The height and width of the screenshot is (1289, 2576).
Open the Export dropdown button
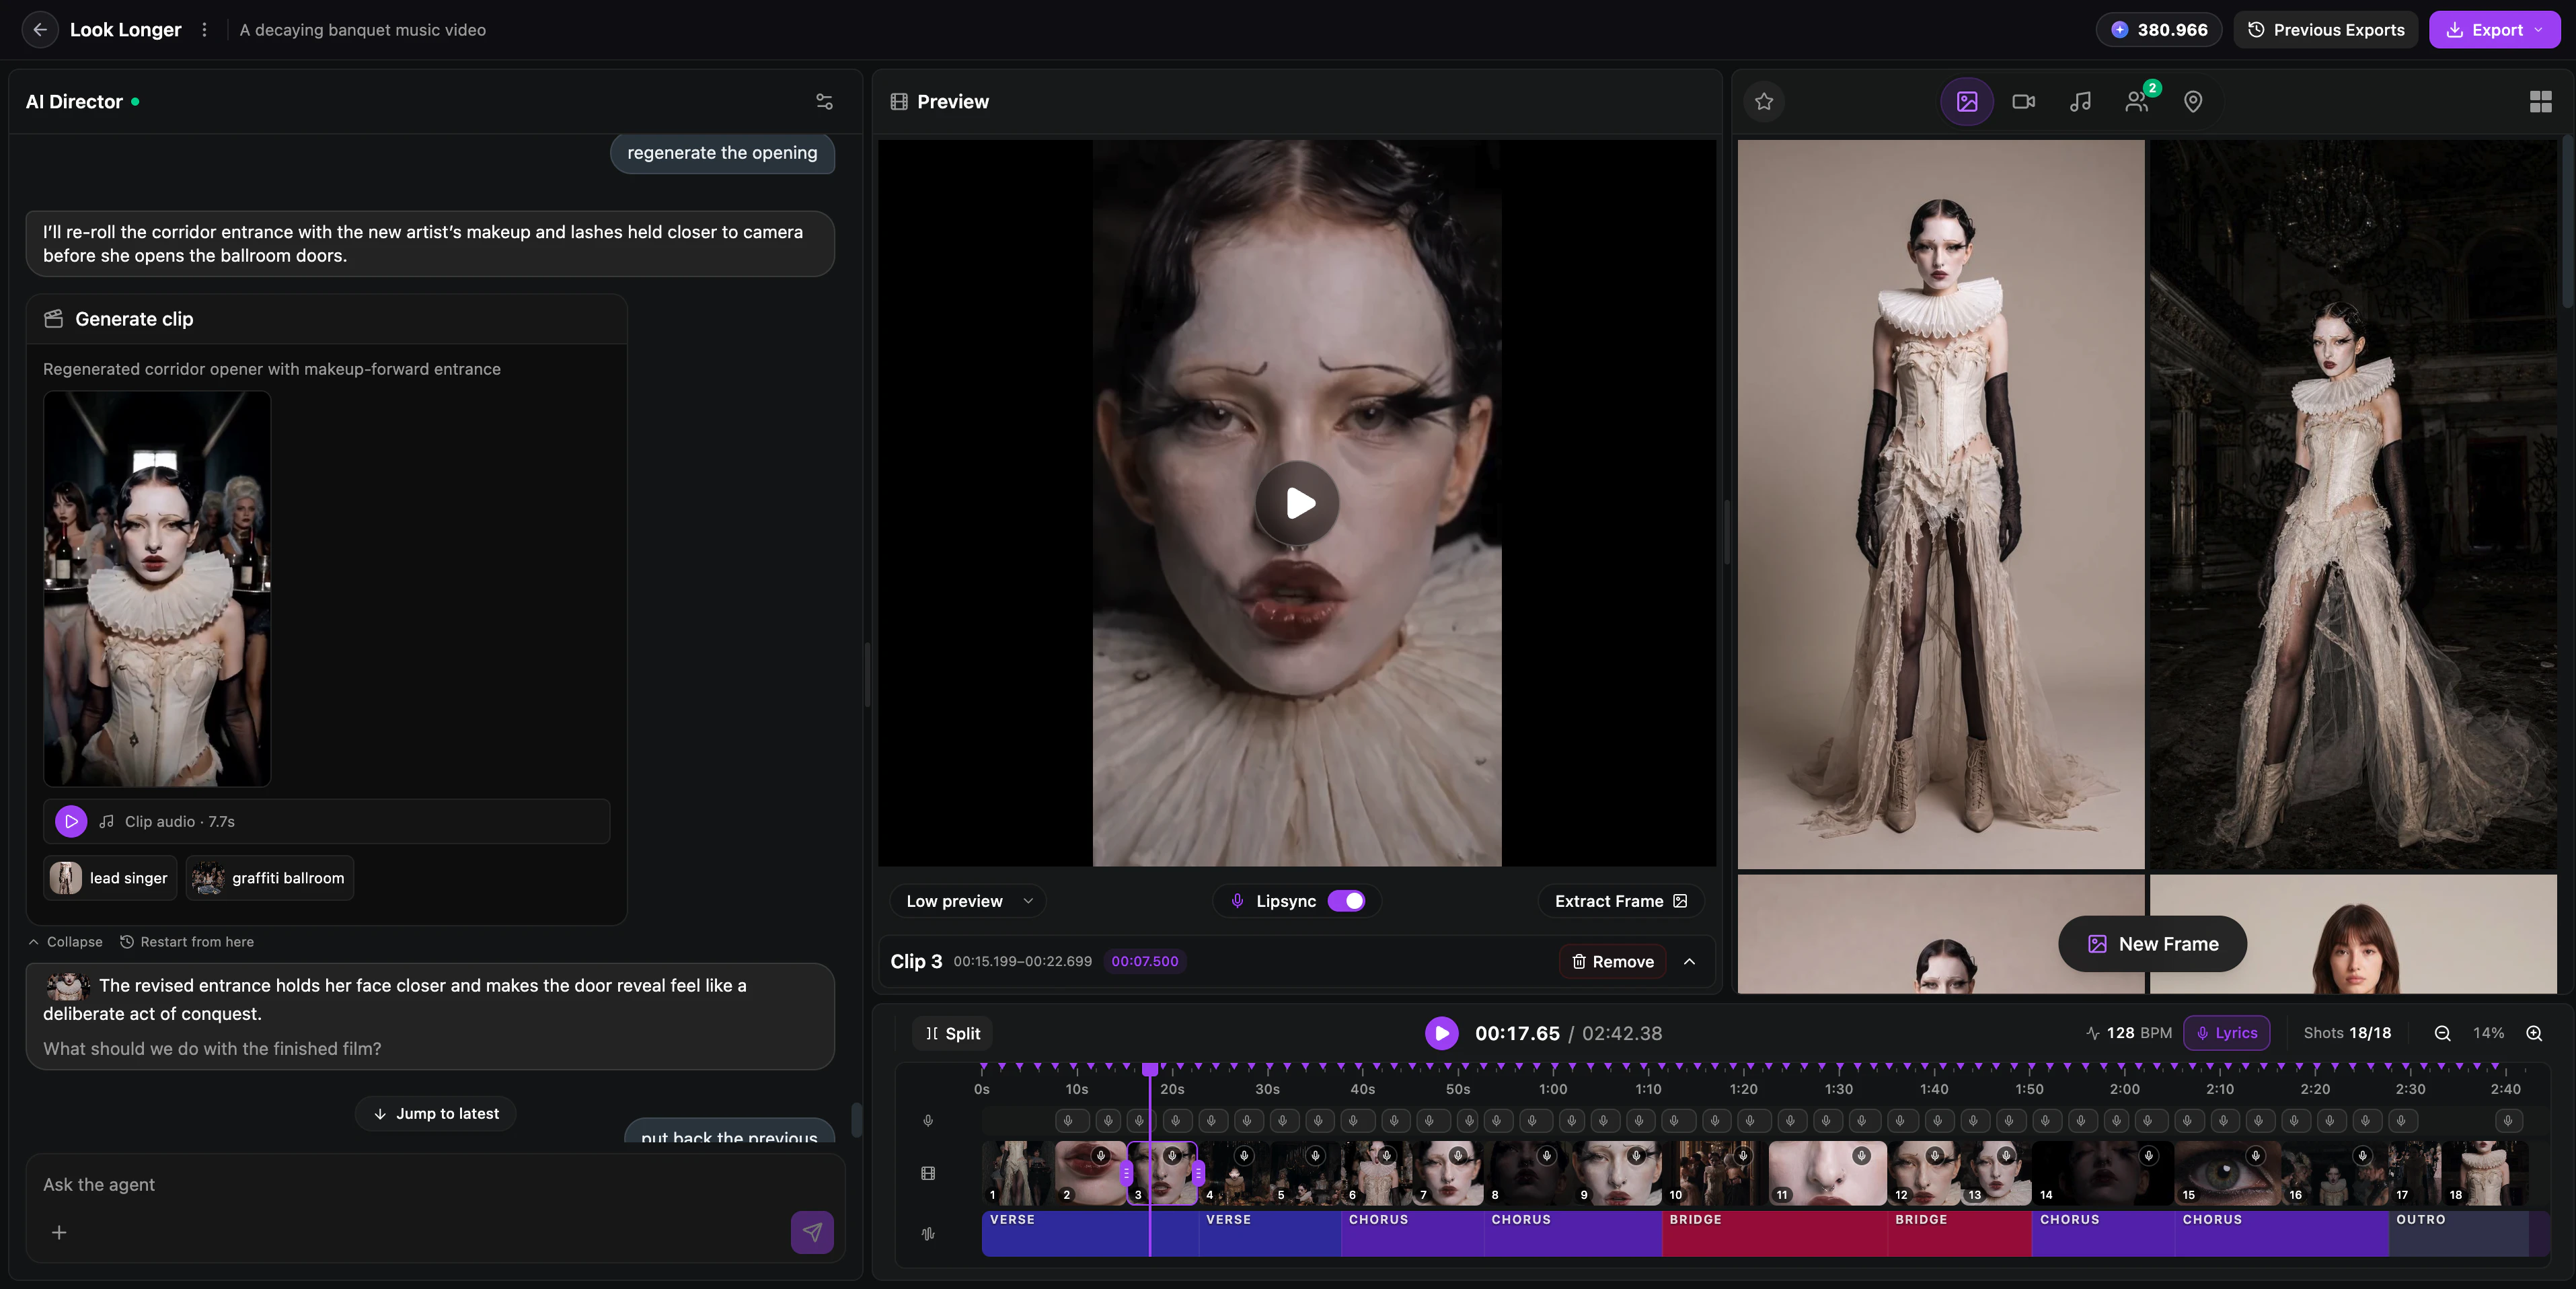click(x=2495, y=30)
